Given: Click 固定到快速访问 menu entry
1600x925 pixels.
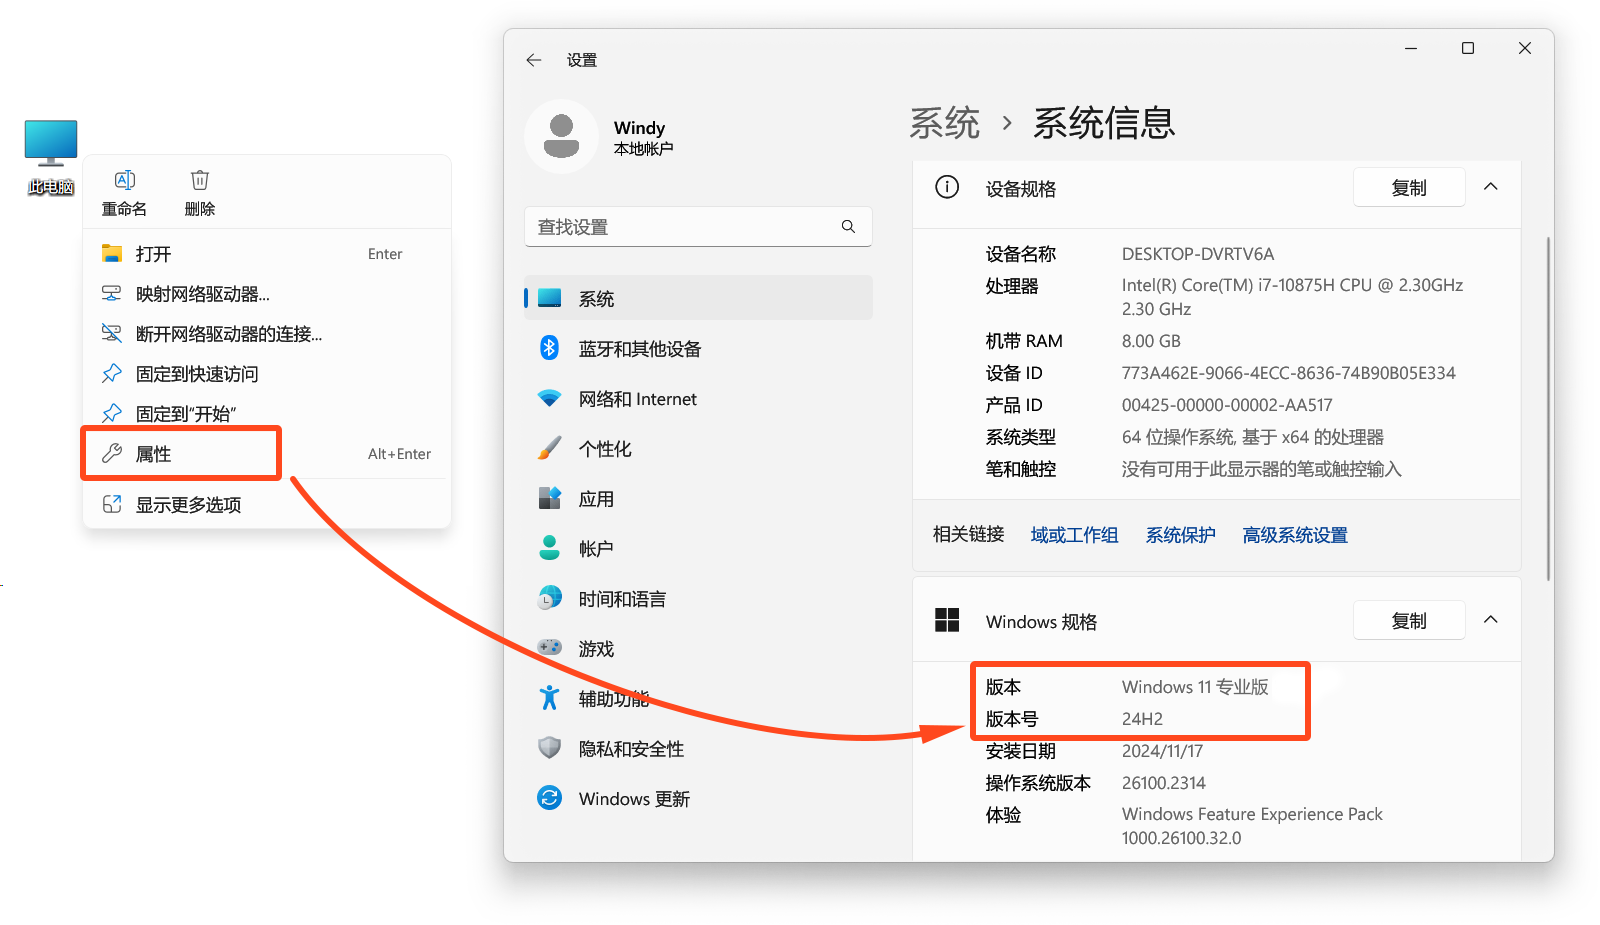Looking at the screenshot, I should pos(196,373).
